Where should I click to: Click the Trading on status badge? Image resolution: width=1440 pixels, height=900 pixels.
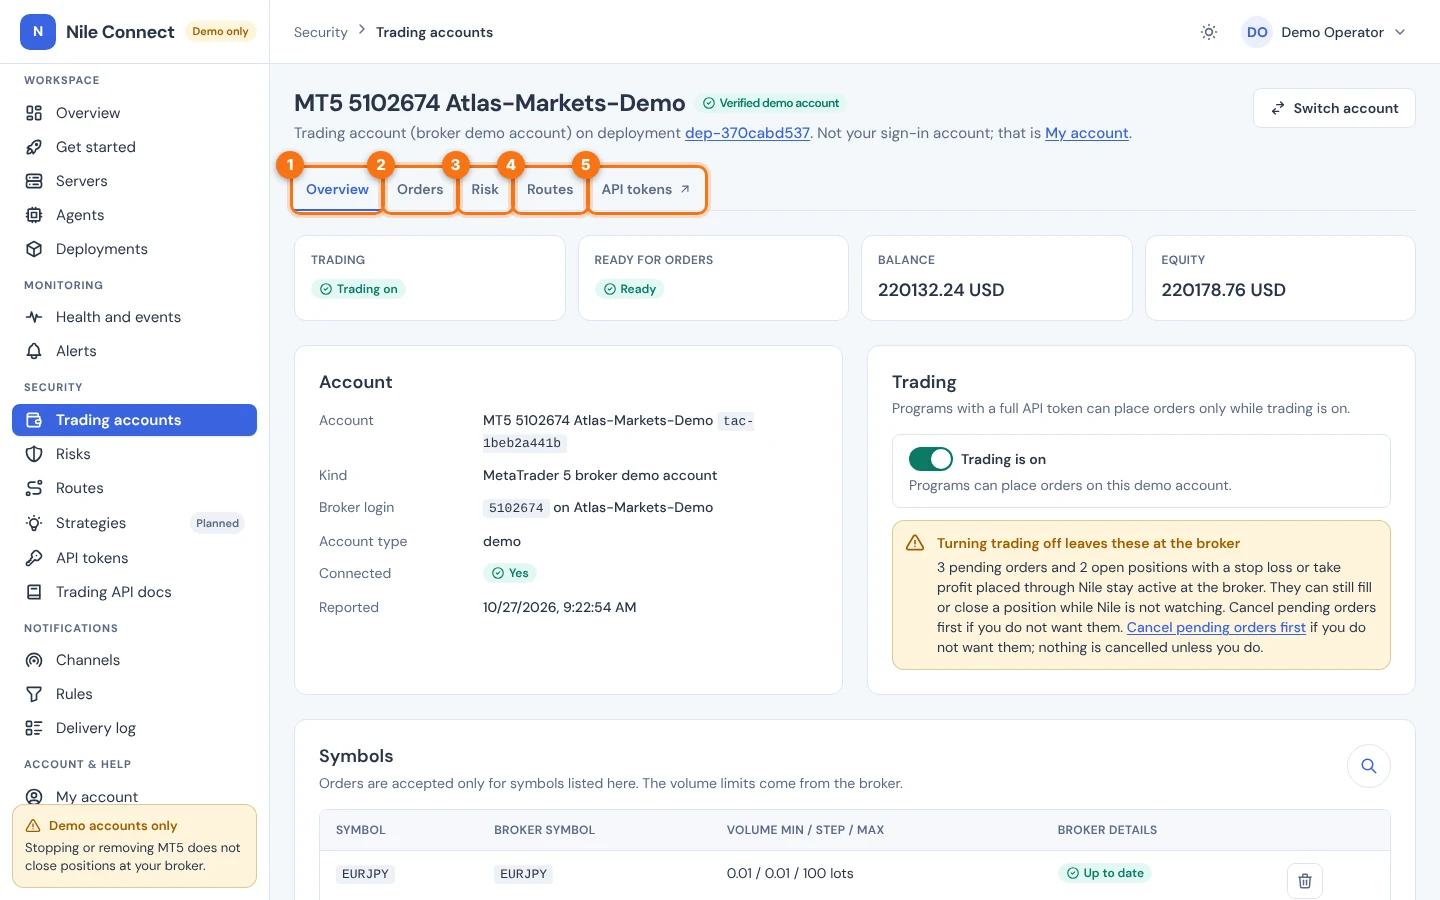click(358, 289)
